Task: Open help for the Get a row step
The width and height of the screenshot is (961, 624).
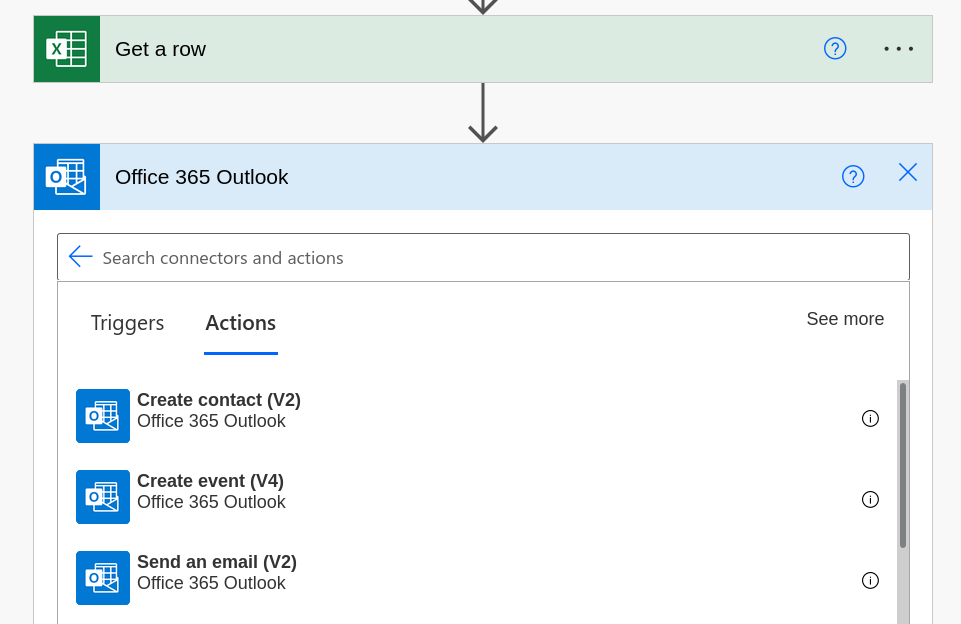Action: click(835, 48)
